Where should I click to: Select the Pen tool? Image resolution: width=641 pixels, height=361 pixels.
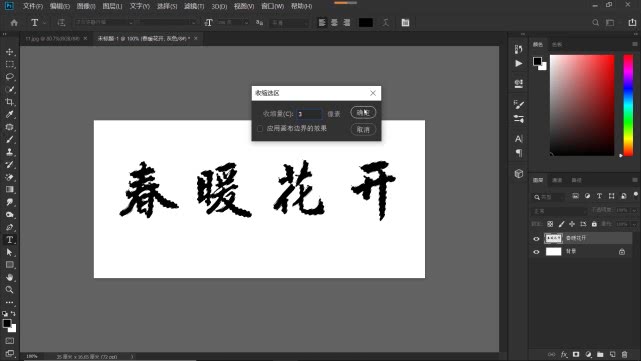point(9,227)
